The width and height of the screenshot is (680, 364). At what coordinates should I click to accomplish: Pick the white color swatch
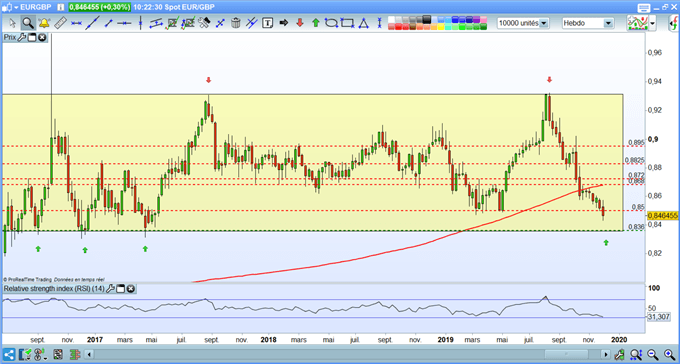point(391,19)
